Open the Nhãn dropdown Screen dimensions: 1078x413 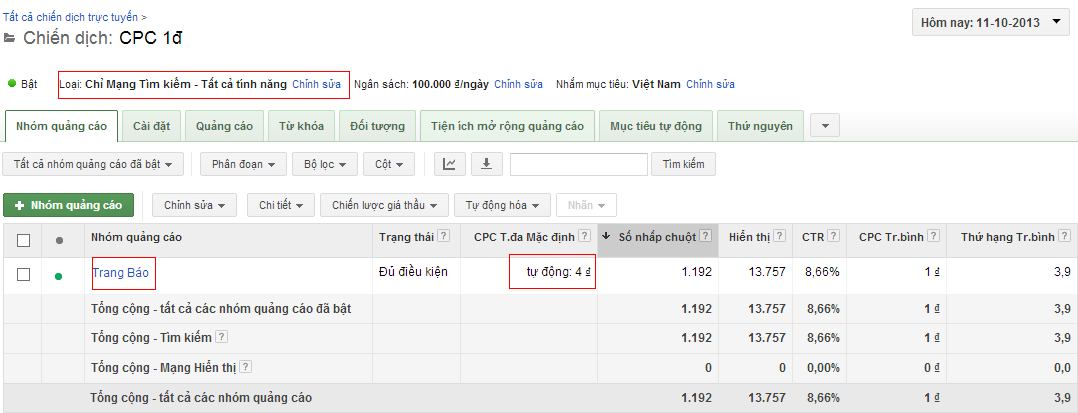pos(586,205)
